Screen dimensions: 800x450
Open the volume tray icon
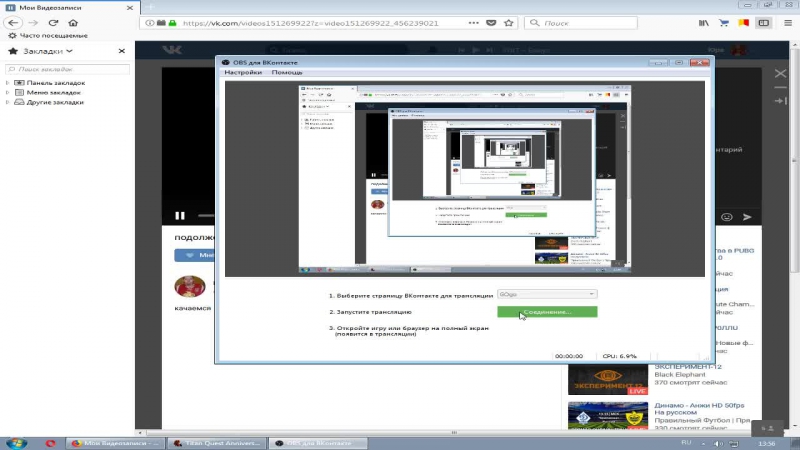718,443
